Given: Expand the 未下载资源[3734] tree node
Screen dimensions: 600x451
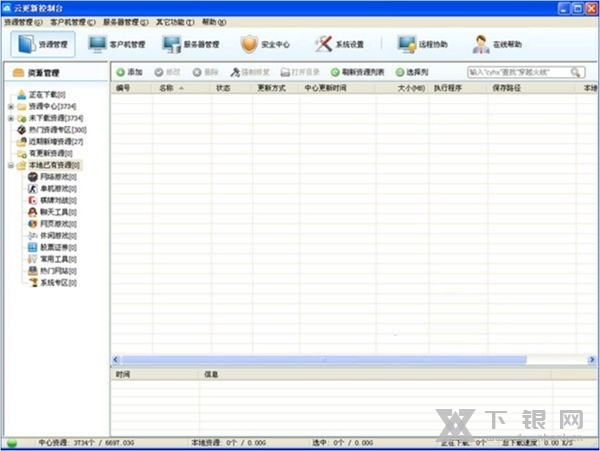Looking at the screenshot, I should point(10,118).
